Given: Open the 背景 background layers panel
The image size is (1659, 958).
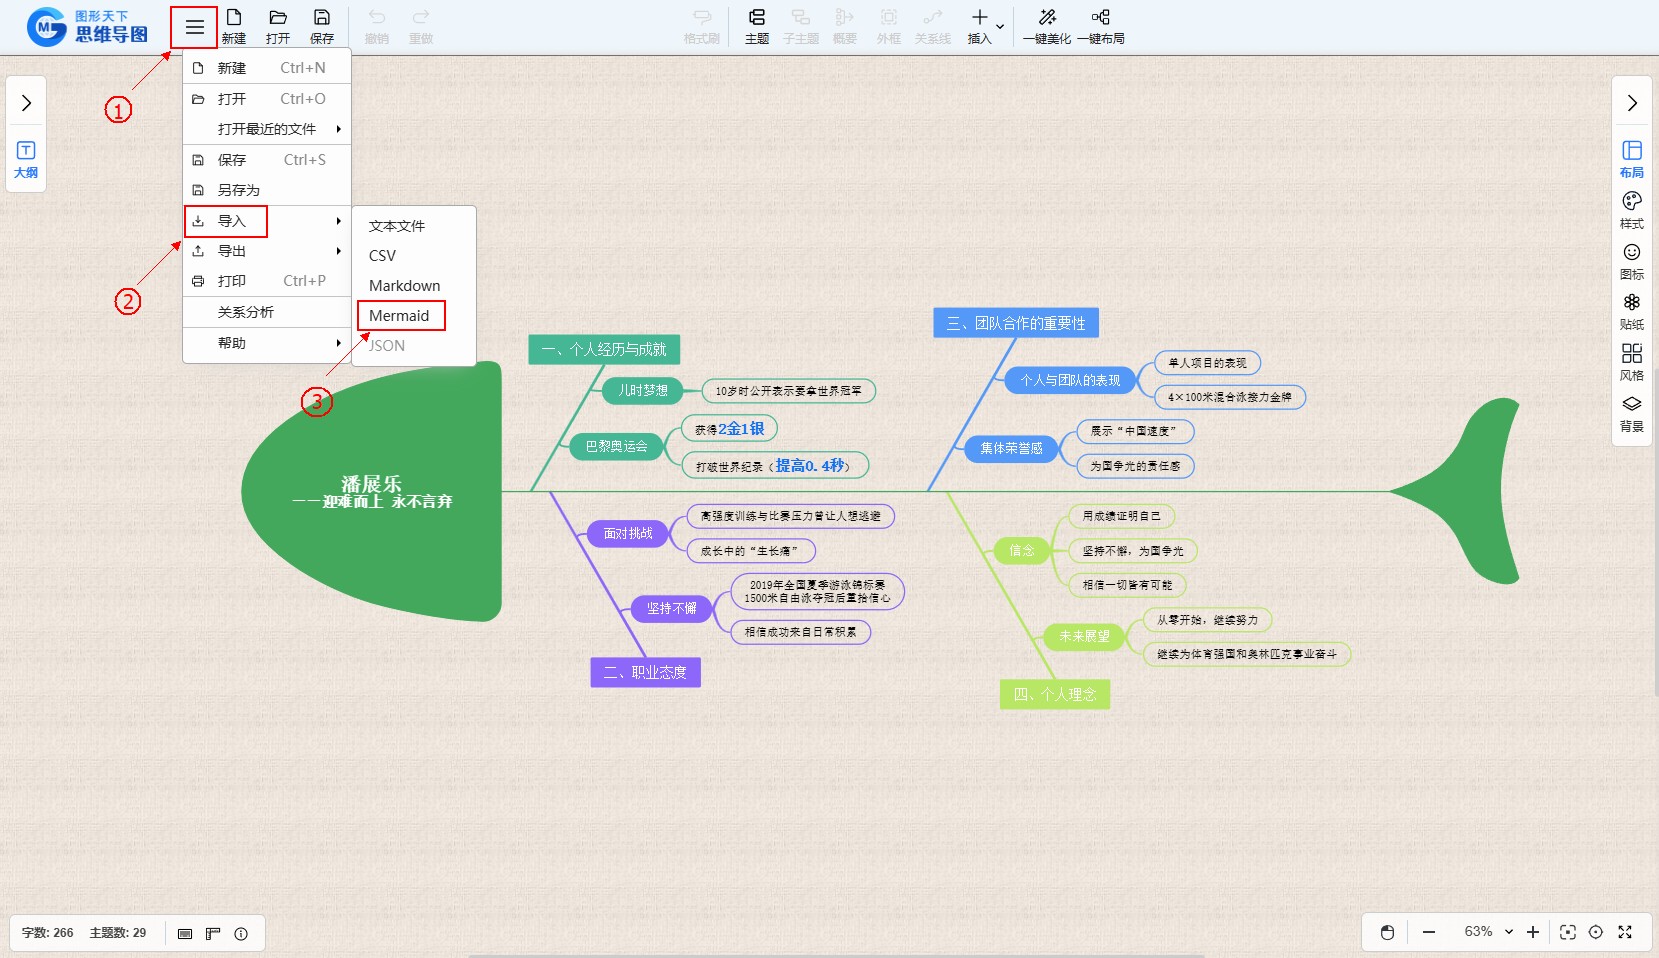Looking at the screenshot, I should pos(1631,412).
